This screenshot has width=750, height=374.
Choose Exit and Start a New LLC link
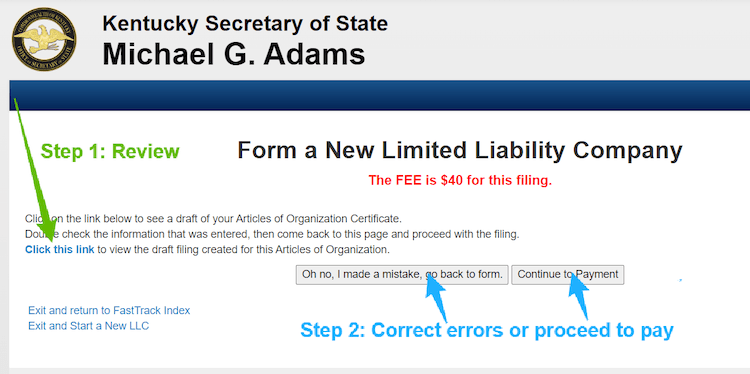[x=88, y=326]
